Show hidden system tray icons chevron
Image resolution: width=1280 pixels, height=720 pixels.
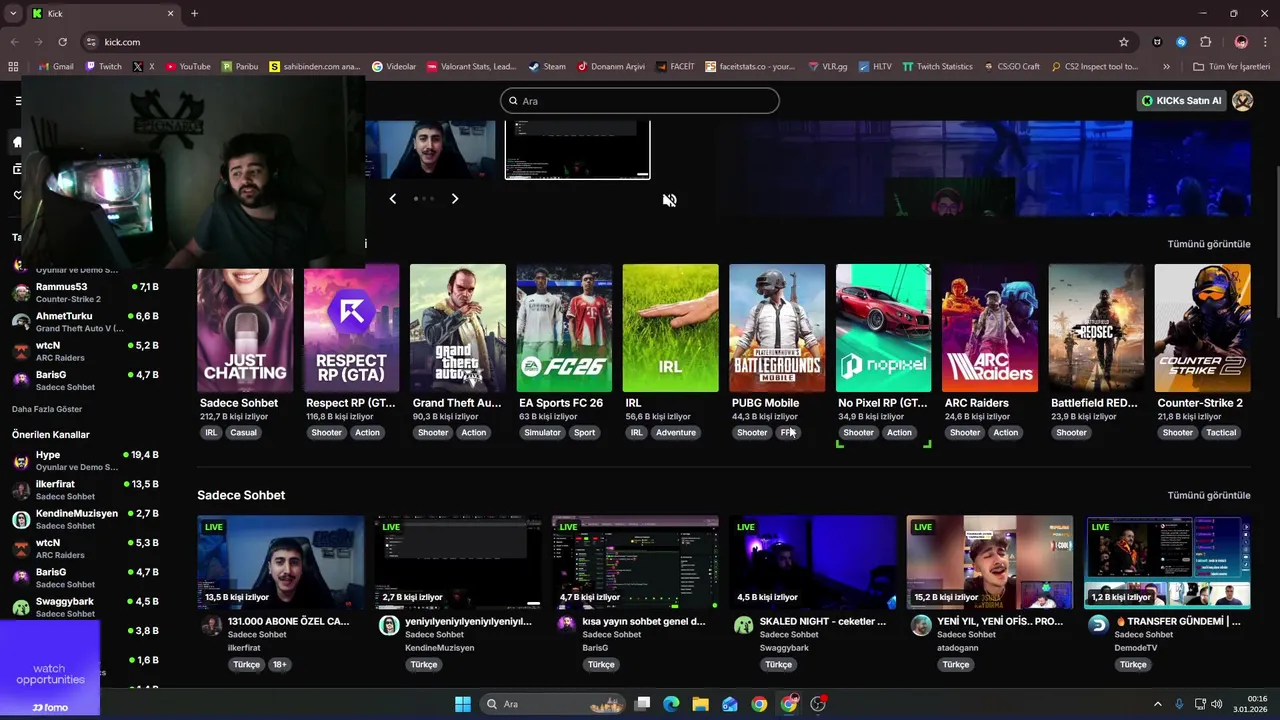click(x=1158, y=704)
